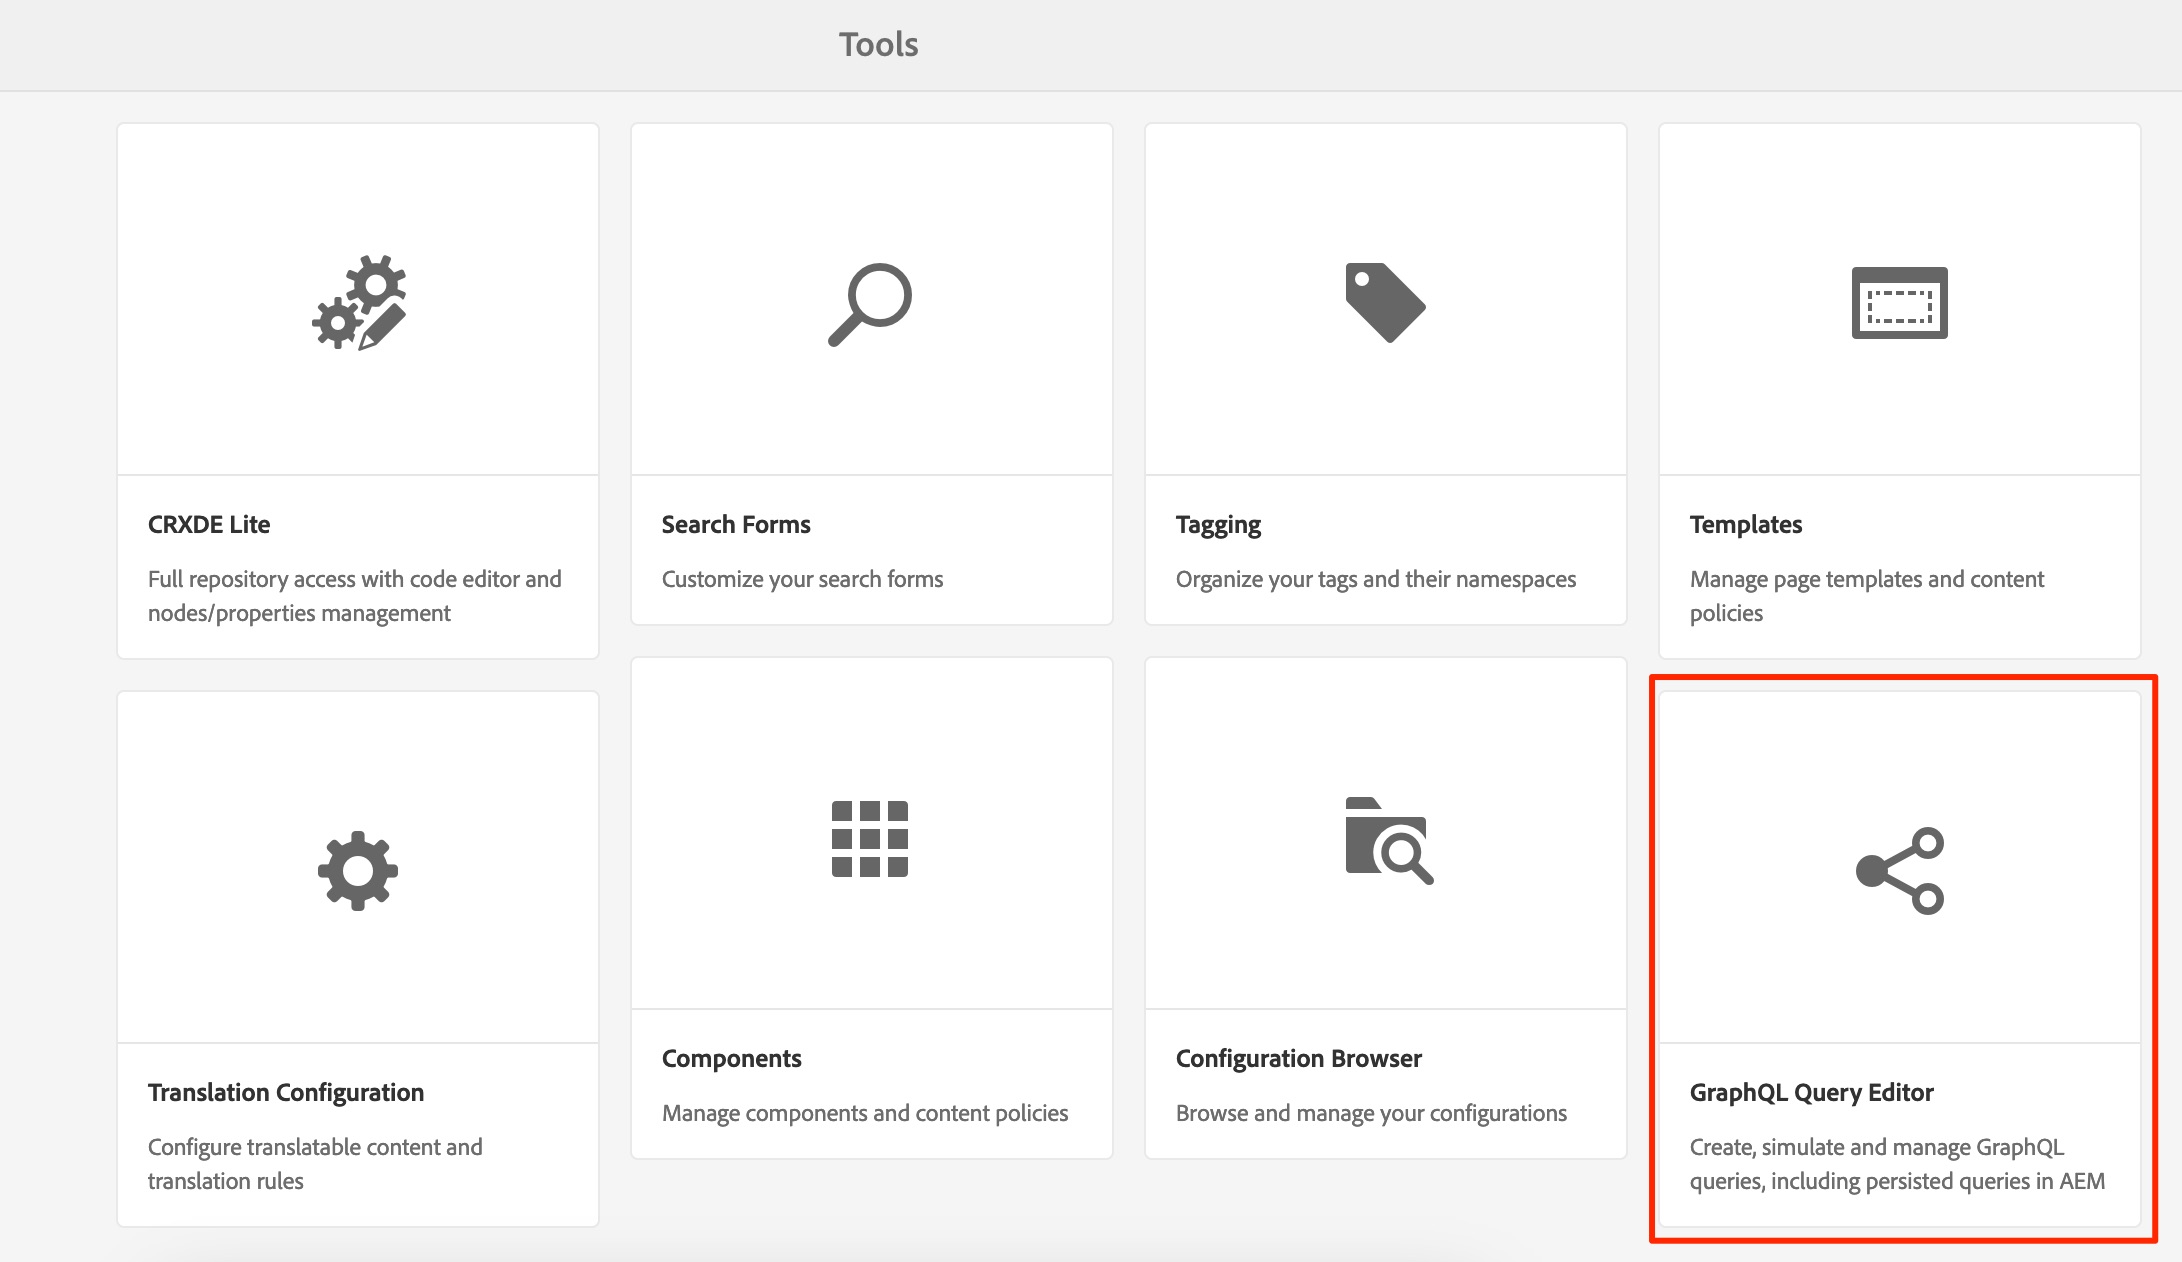Click 'Manage components and content policies' description
2182x1262 pixels.
865,1113
